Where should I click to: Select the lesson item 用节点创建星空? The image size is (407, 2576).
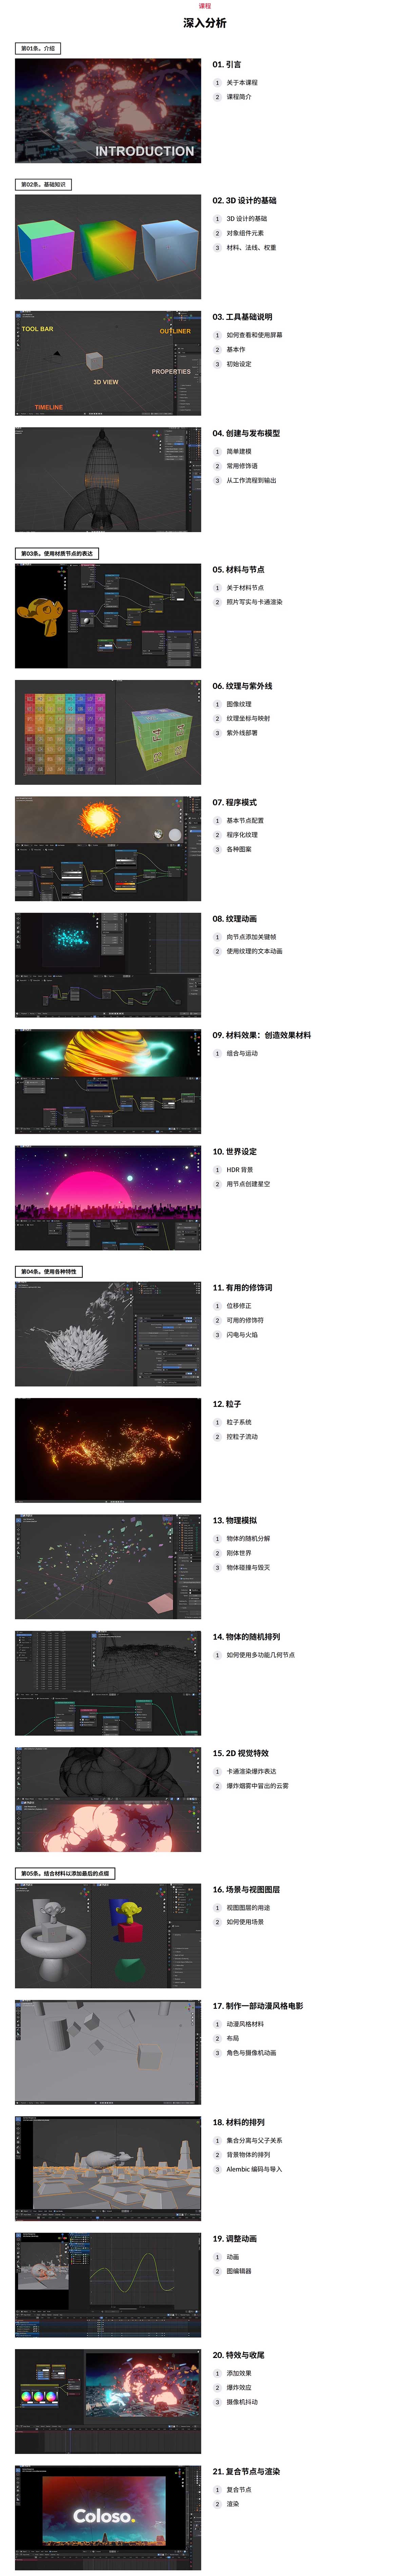[248, 1184]
